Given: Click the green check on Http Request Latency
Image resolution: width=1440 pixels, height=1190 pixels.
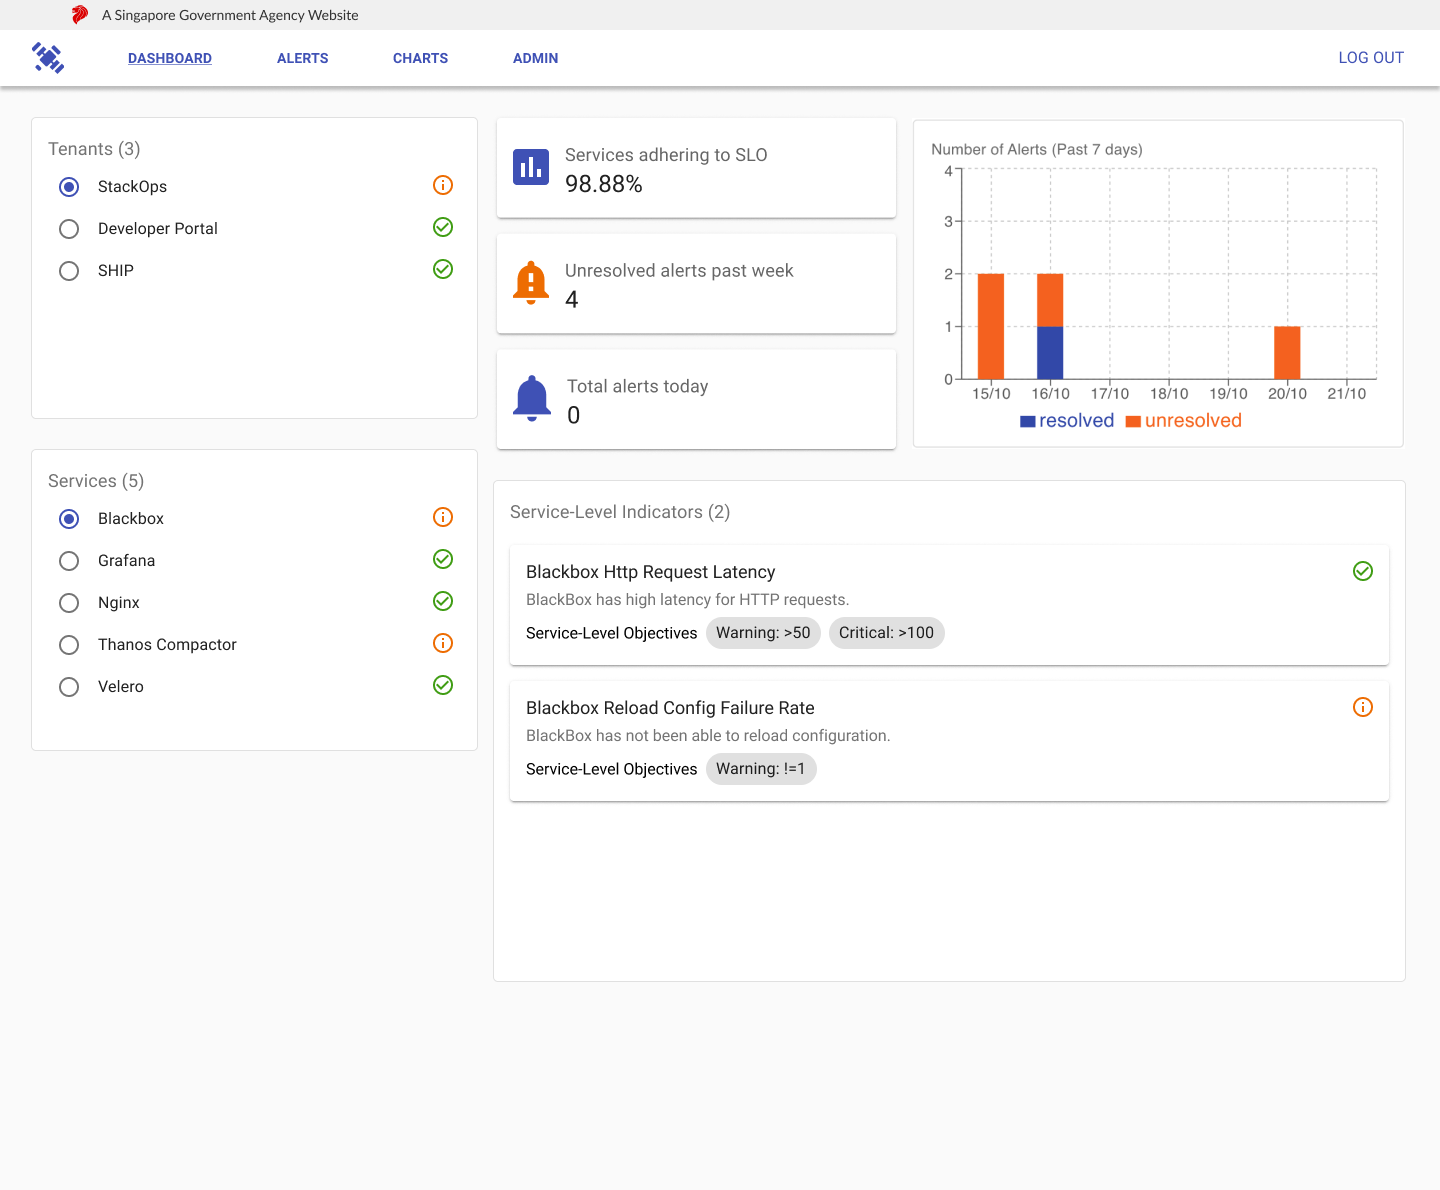Looking at the screenshot, I should coord(1363,571).
